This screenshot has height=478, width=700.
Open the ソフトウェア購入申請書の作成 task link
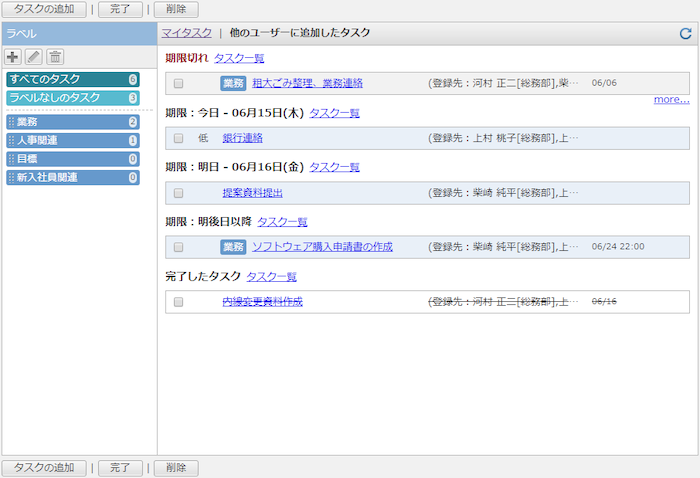(322, 247)
